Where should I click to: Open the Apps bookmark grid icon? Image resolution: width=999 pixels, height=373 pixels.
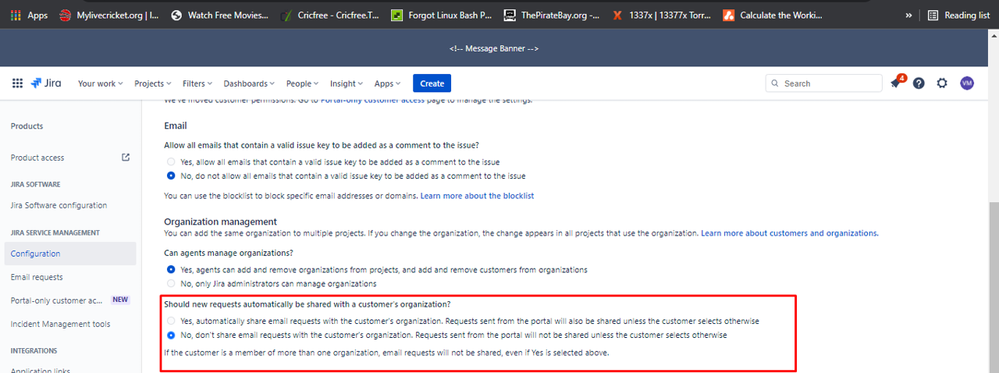coord(29,15)
